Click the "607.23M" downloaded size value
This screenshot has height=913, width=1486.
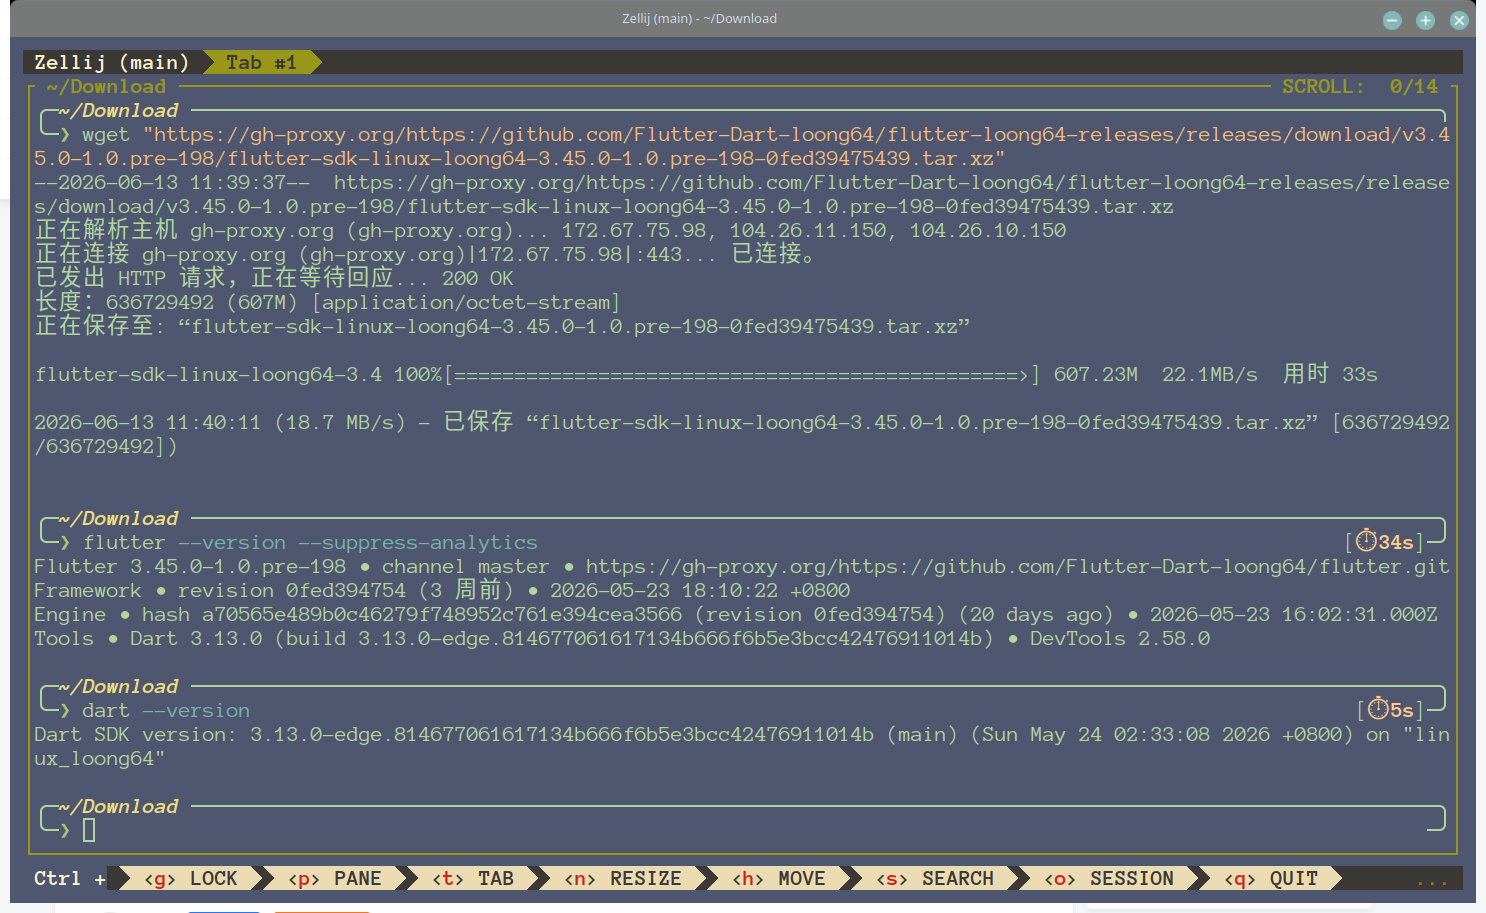pyautogui.click(x=1096, y=375)
